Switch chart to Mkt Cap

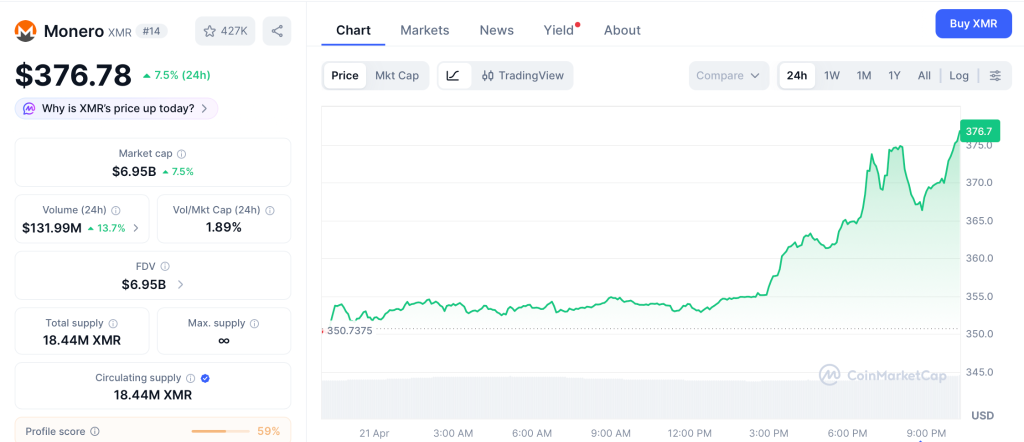pos(397,76)
